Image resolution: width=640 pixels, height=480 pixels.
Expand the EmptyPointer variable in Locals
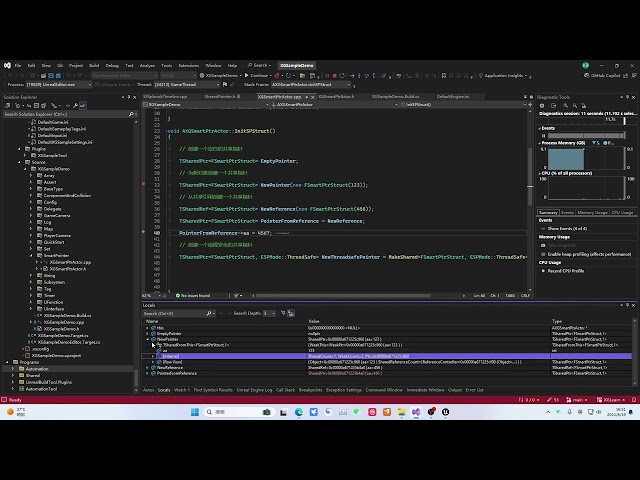[x=147, y=334]
